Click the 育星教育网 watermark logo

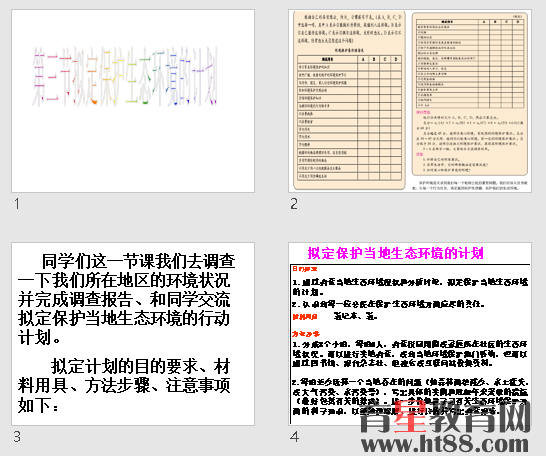point(445,416)
